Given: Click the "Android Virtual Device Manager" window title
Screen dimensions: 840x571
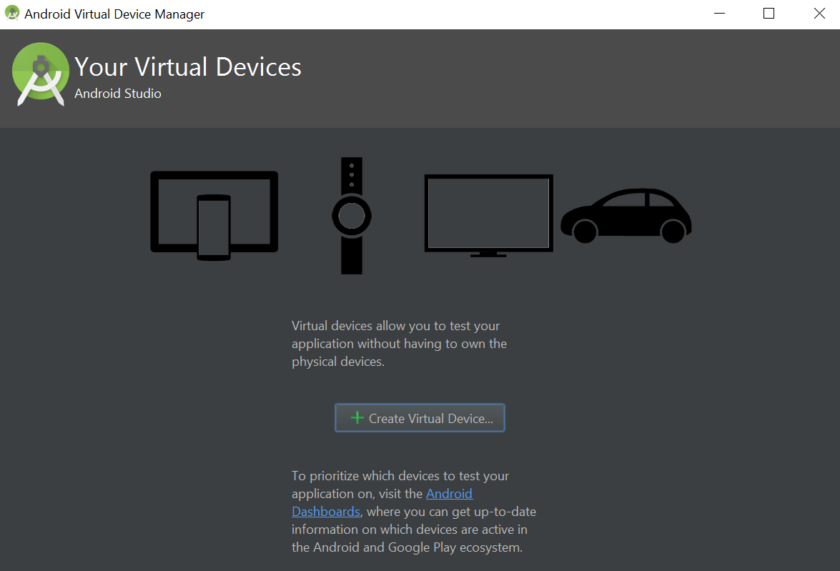Looking at the screenshot, I should point(114,14).
